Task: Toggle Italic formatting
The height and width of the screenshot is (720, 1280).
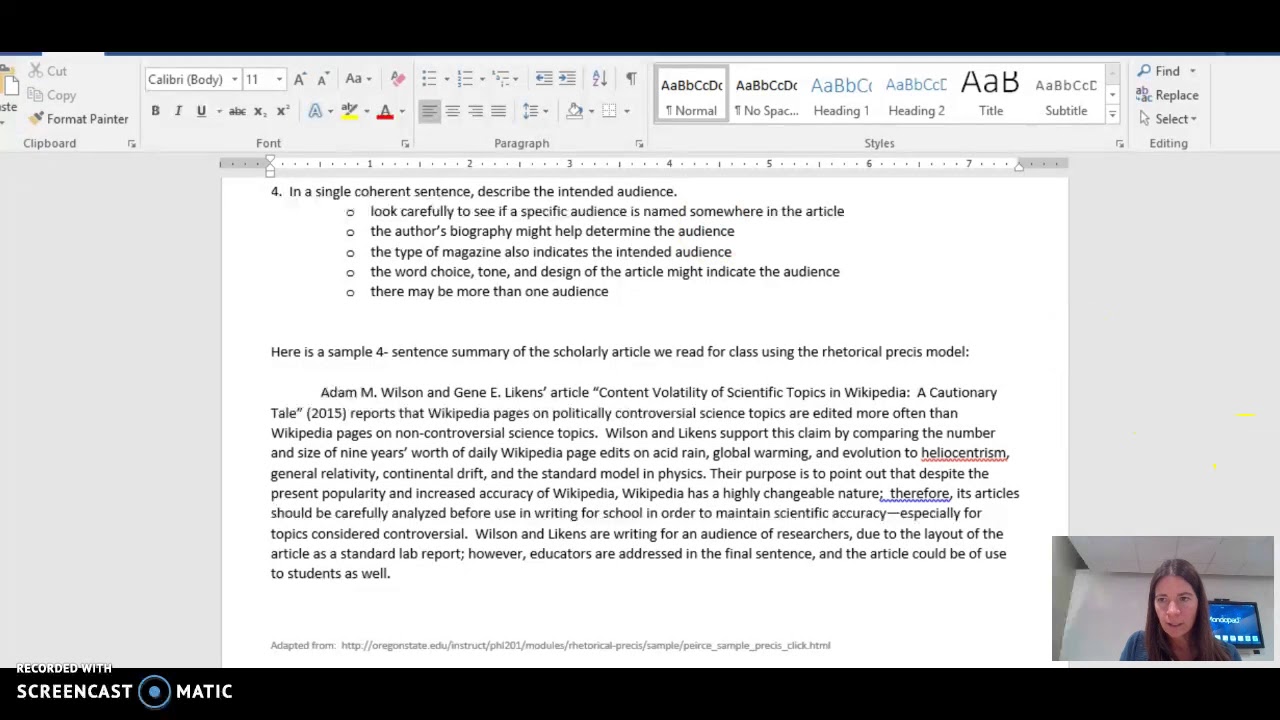Action: (x=178, y=111)
